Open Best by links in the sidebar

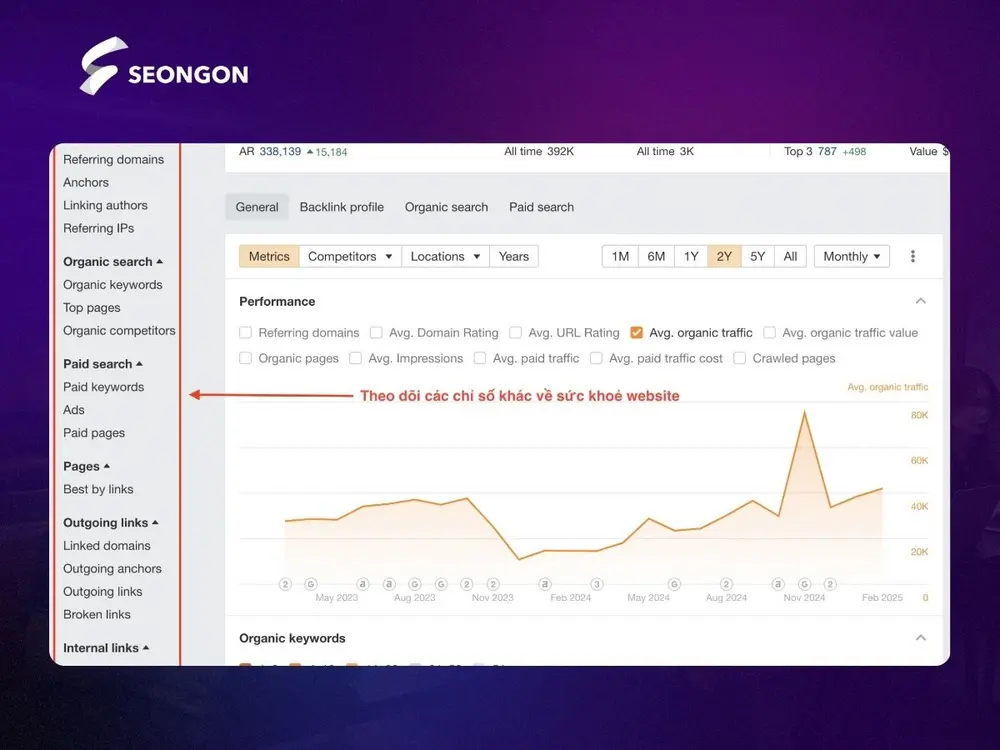click(x=98, y=489)
